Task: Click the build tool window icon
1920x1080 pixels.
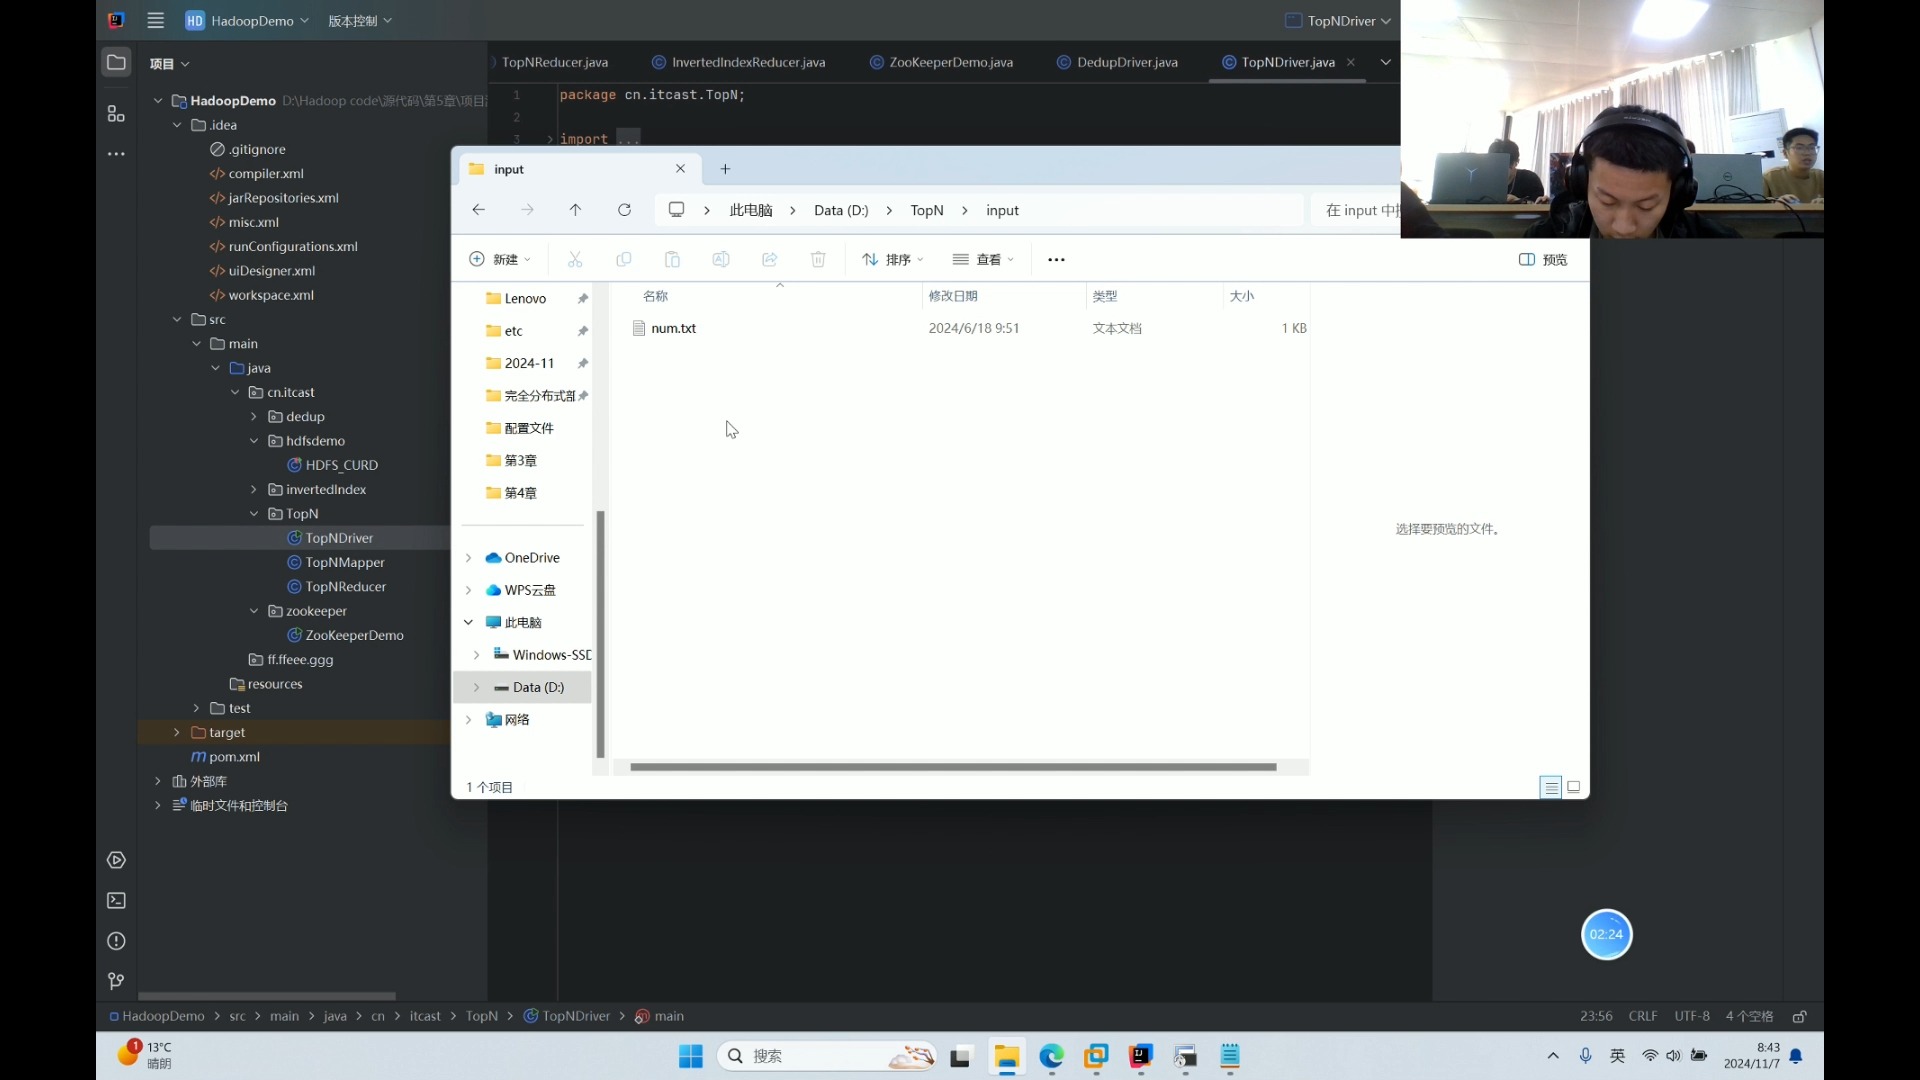Action: pos(116,862)
